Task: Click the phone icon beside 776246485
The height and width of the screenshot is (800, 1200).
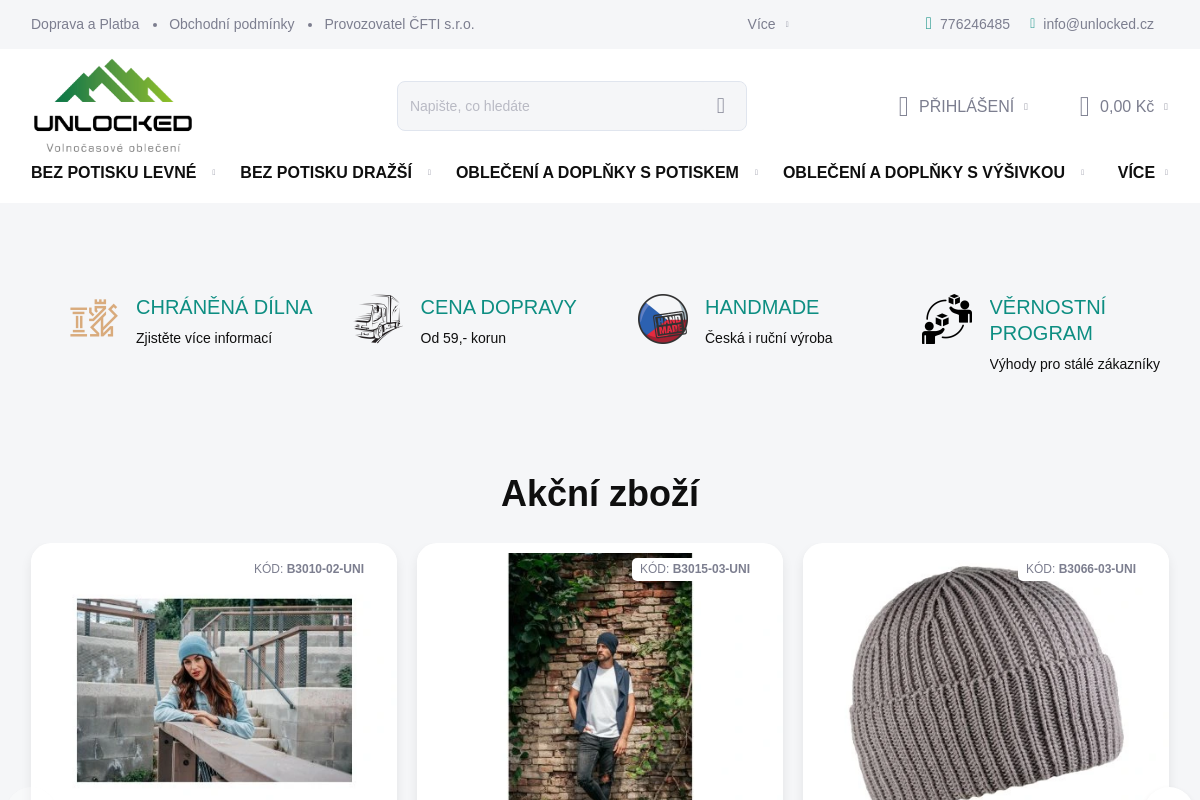Action: click(x=928, y=24)
